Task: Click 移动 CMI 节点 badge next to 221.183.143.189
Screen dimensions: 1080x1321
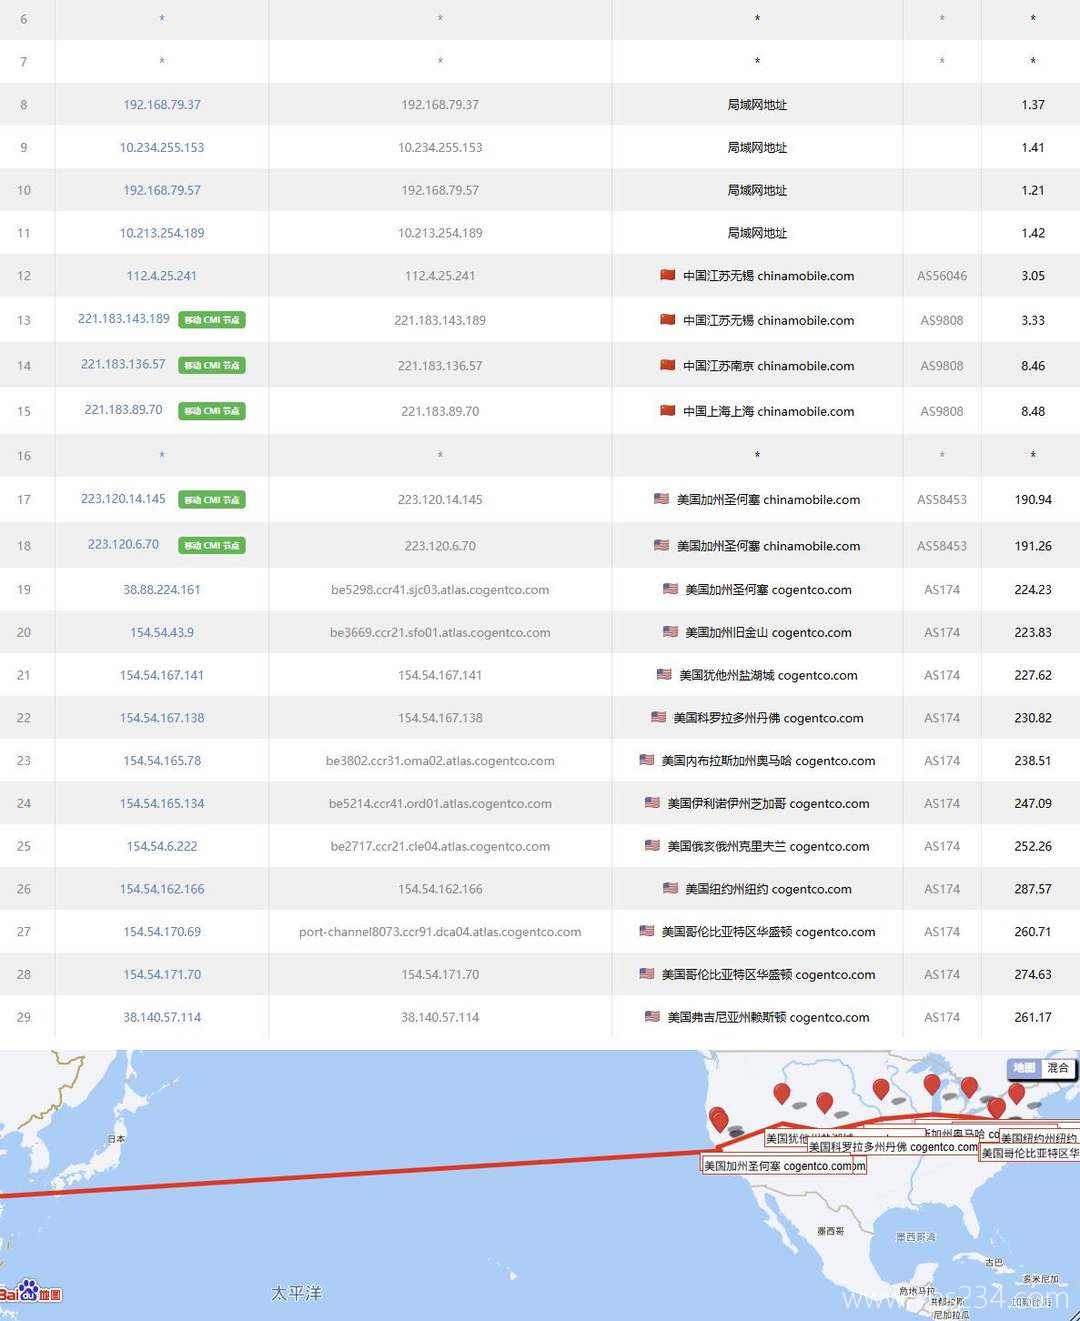Action: pyautogui.click(x=212, y=320)
